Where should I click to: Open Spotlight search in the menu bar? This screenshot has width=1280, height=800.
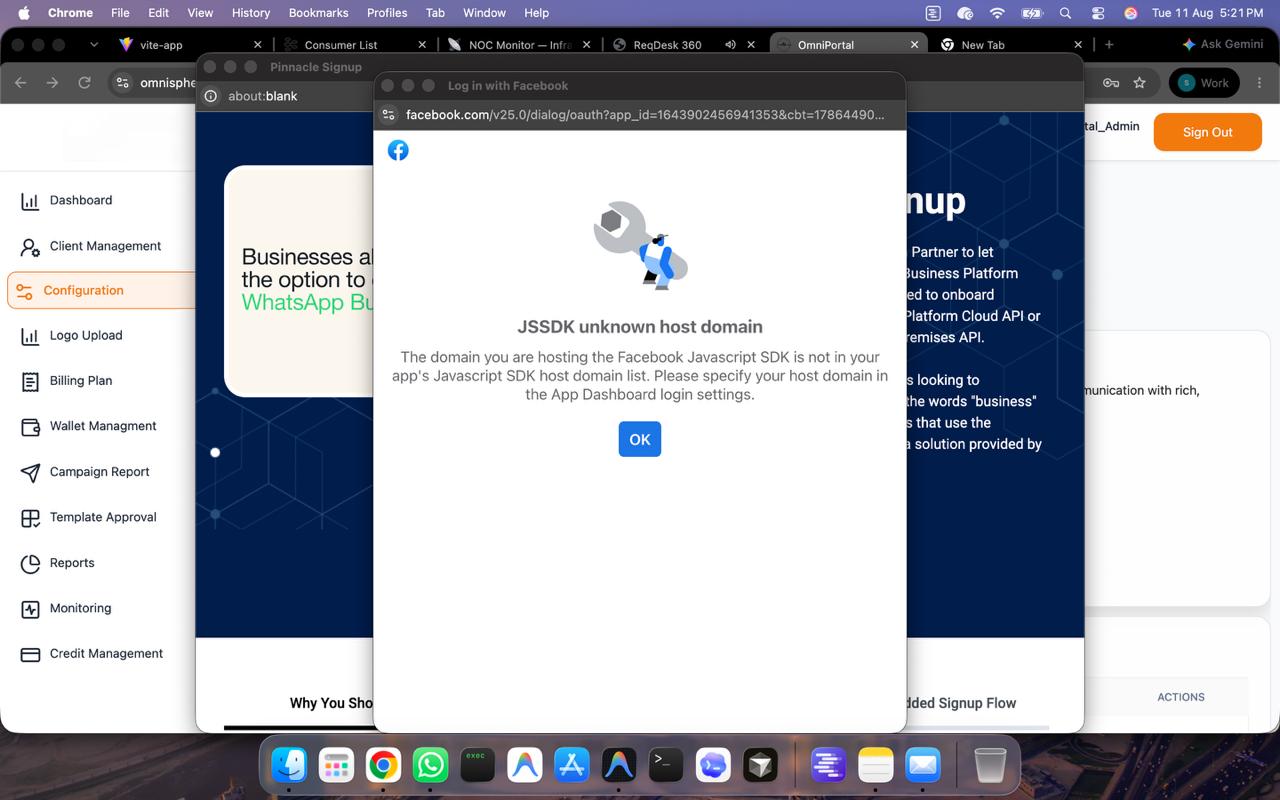pos(1065,13)
